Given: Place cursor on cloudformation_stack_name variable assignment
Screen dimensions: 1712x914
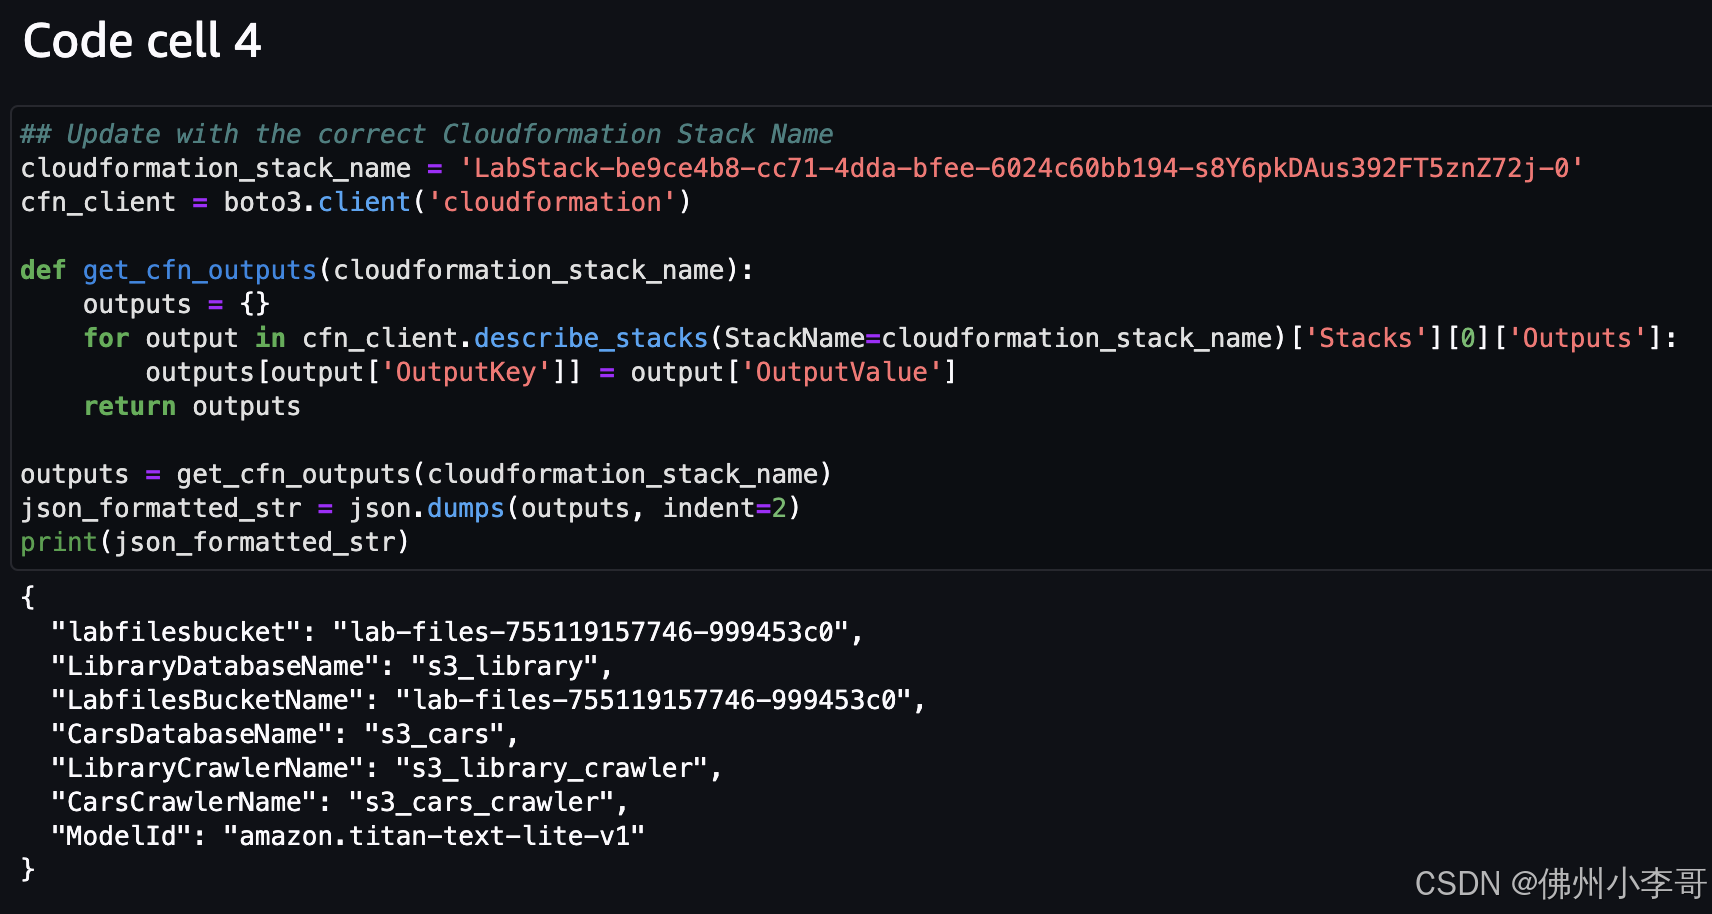Looking at the screenshot, I should [x=216, y=168].
